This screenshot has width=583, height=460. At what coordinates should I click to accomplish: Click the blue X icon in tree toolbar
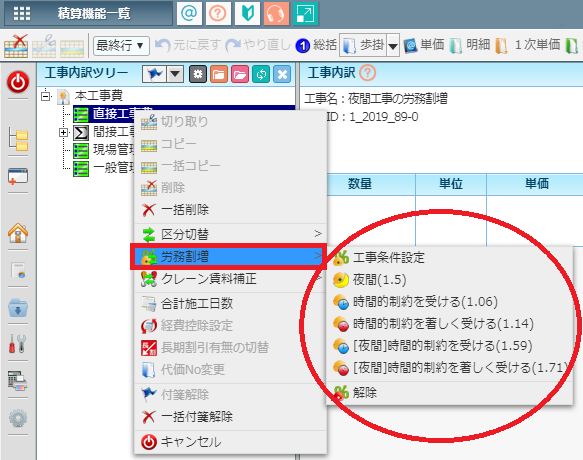click(282, 74)
